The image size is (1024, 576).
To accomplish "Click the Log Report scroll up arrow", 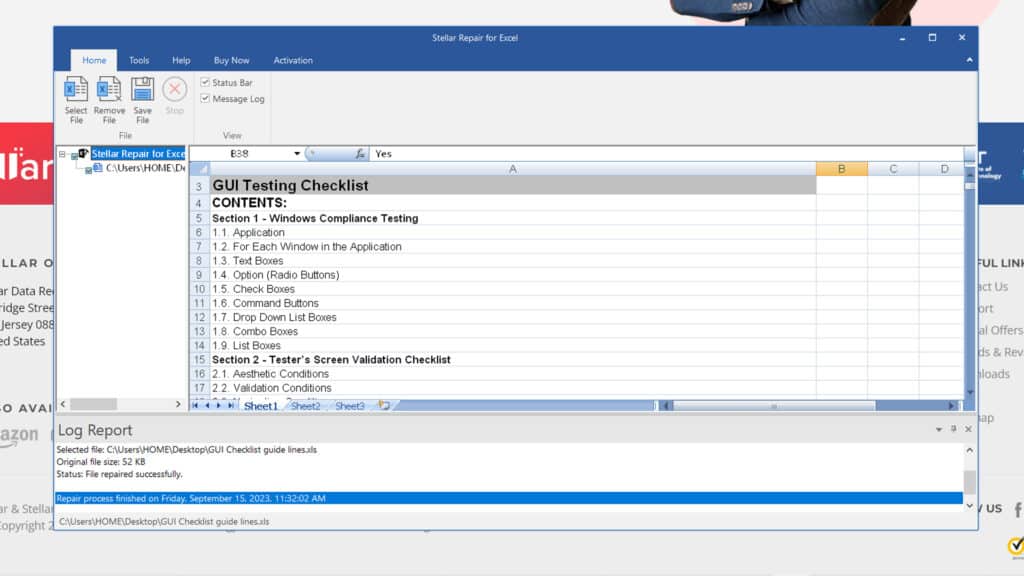I will (970, 450).
